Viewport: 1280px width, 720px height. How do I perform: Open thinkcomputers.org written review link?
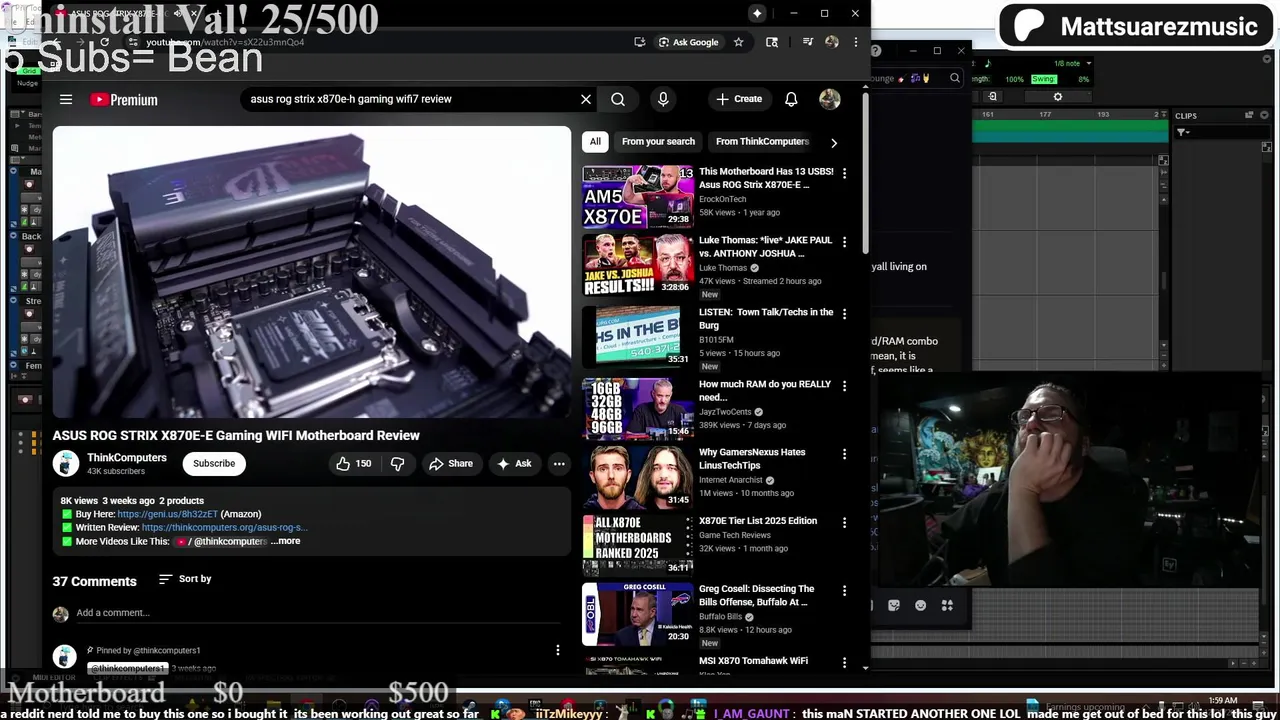[x=224, y=527]
